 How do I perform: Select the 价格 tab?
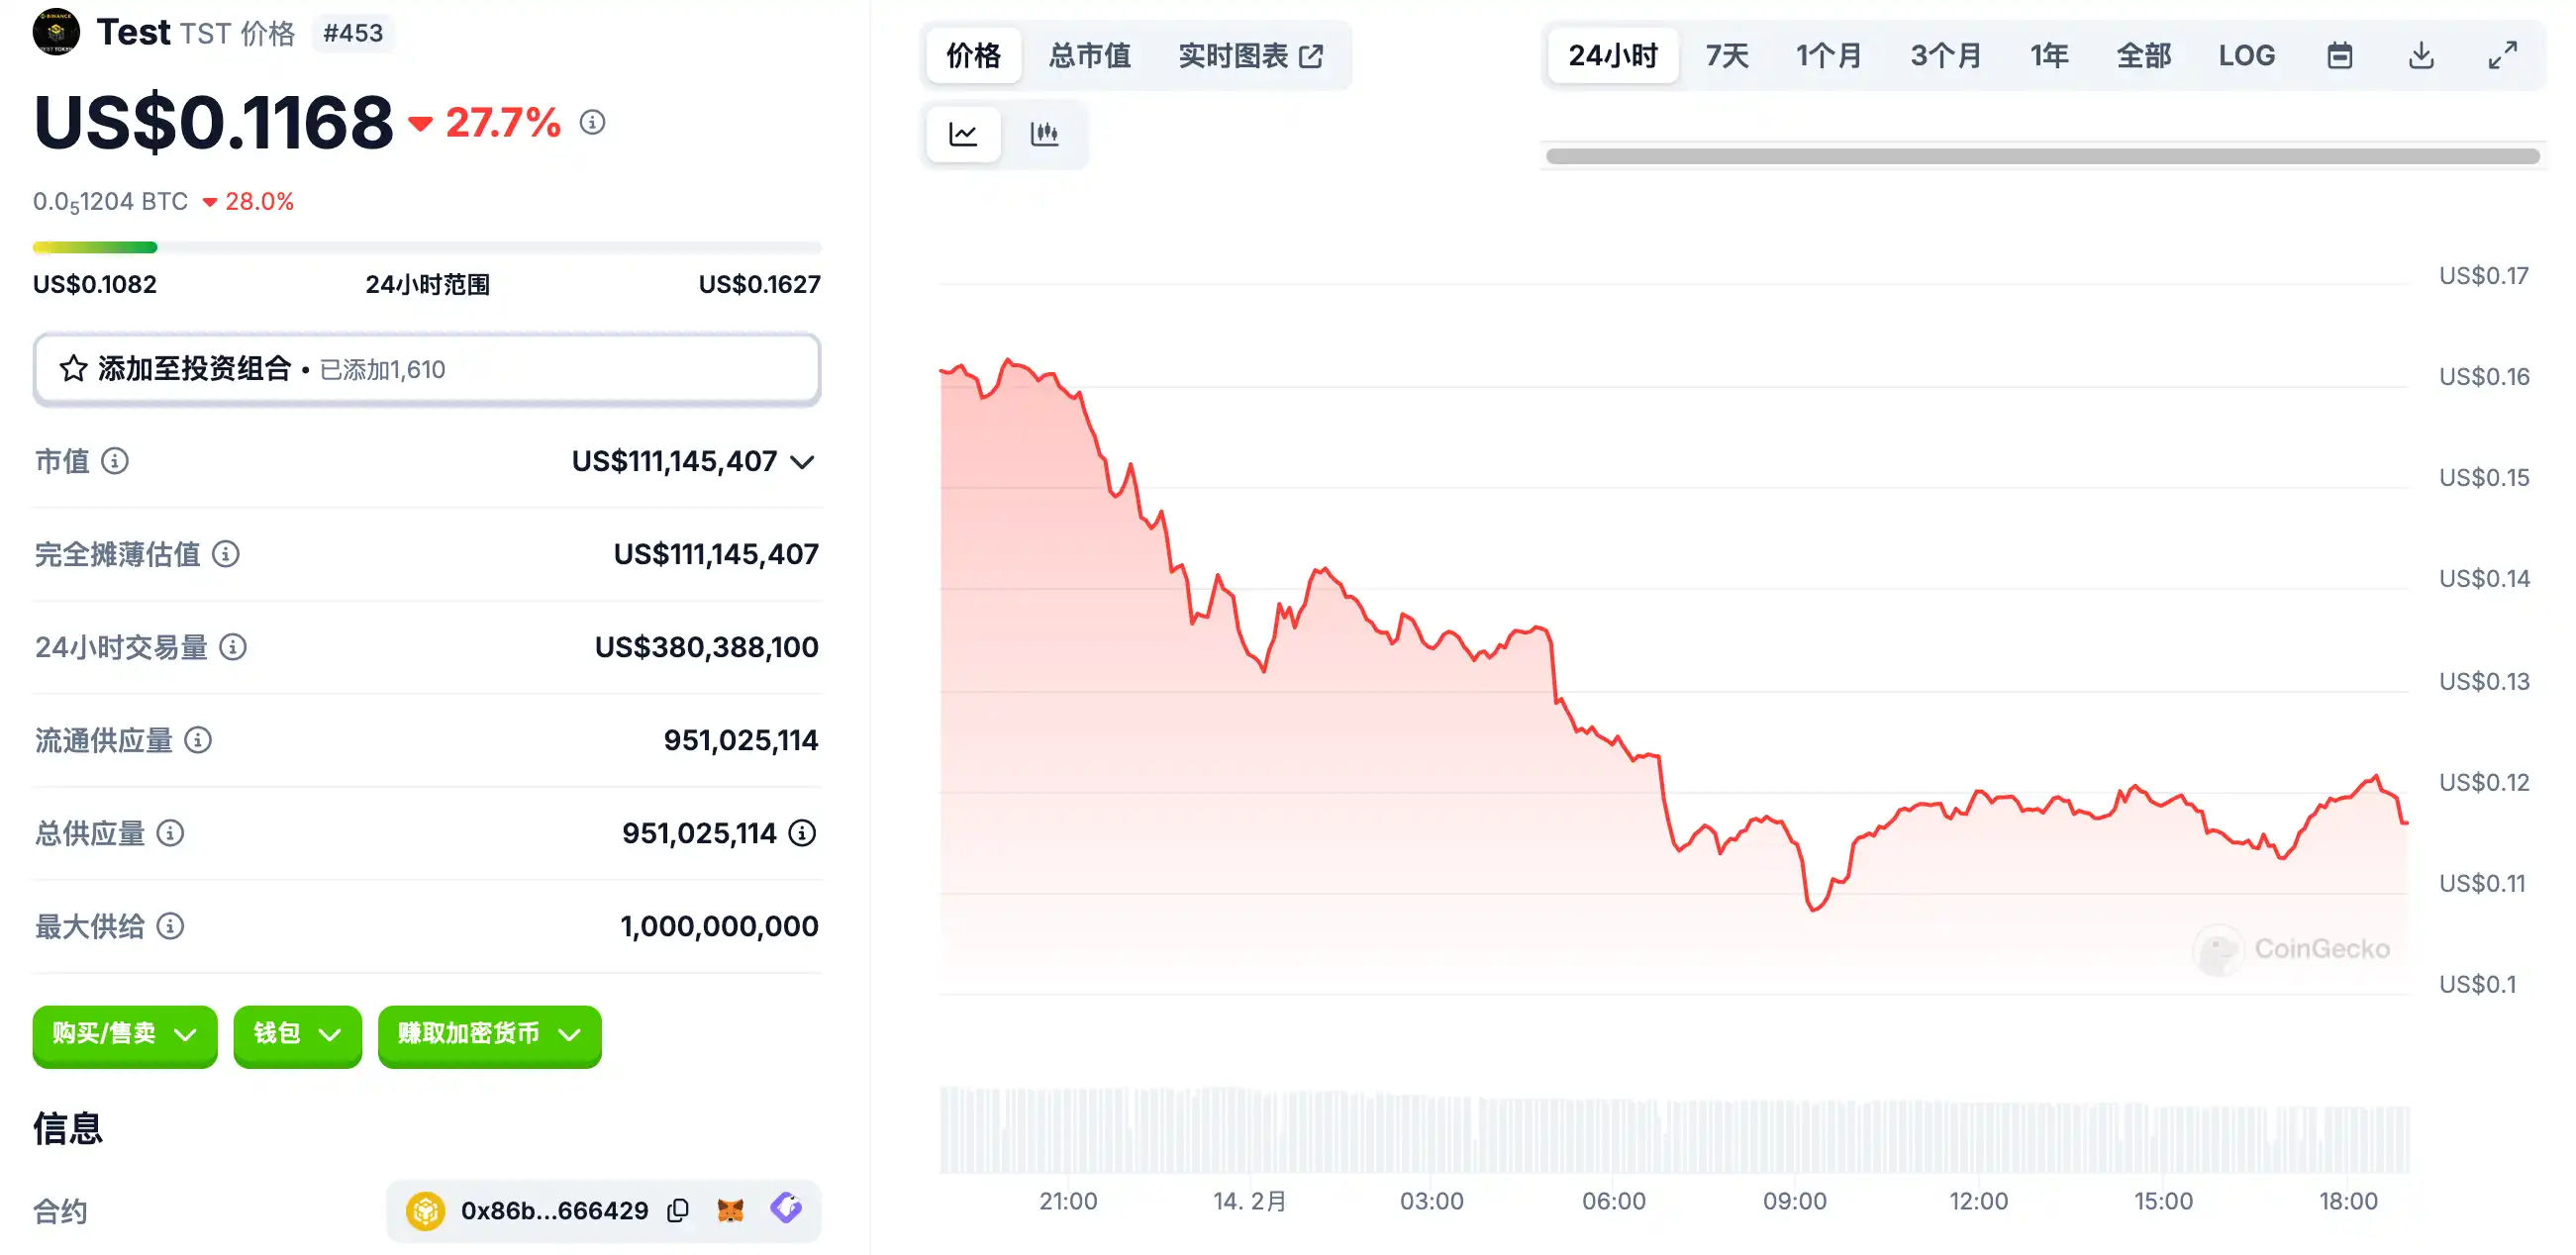click(x=973, y=56)
